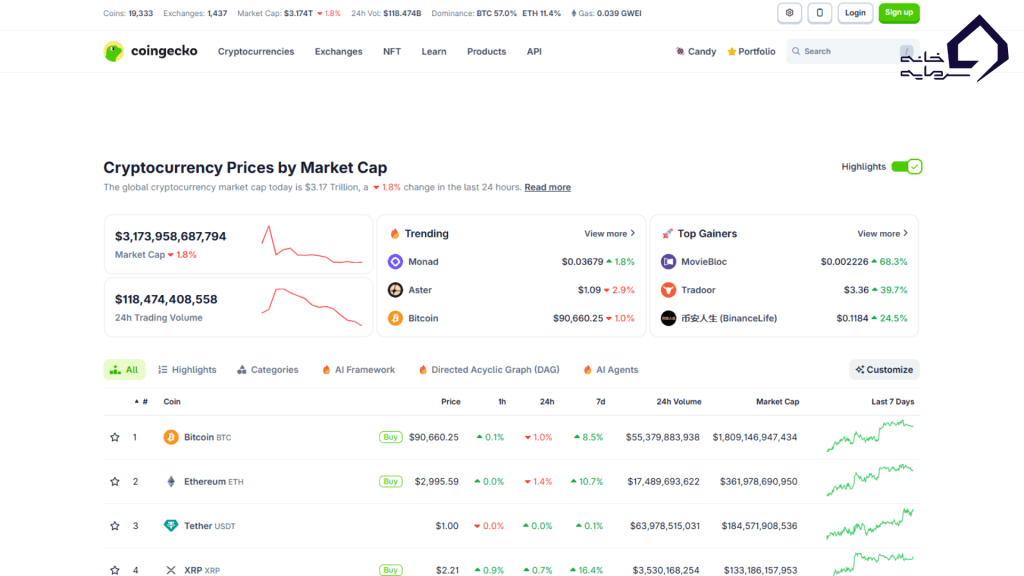Switch to the Categories tab
This screenshot has height=576, width=1024.
(267, 369)
